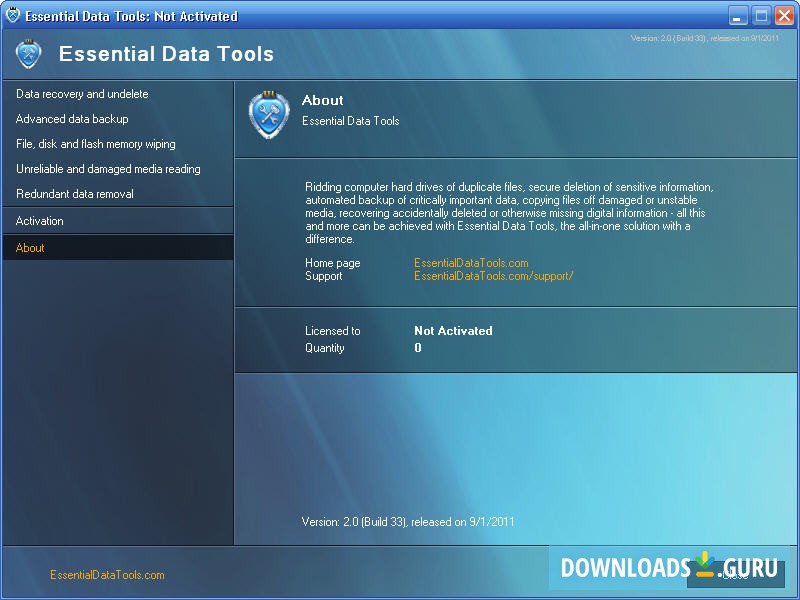Open File, disk and flash memory wiping
The image size is (800, 600).
tap(95, 144)
